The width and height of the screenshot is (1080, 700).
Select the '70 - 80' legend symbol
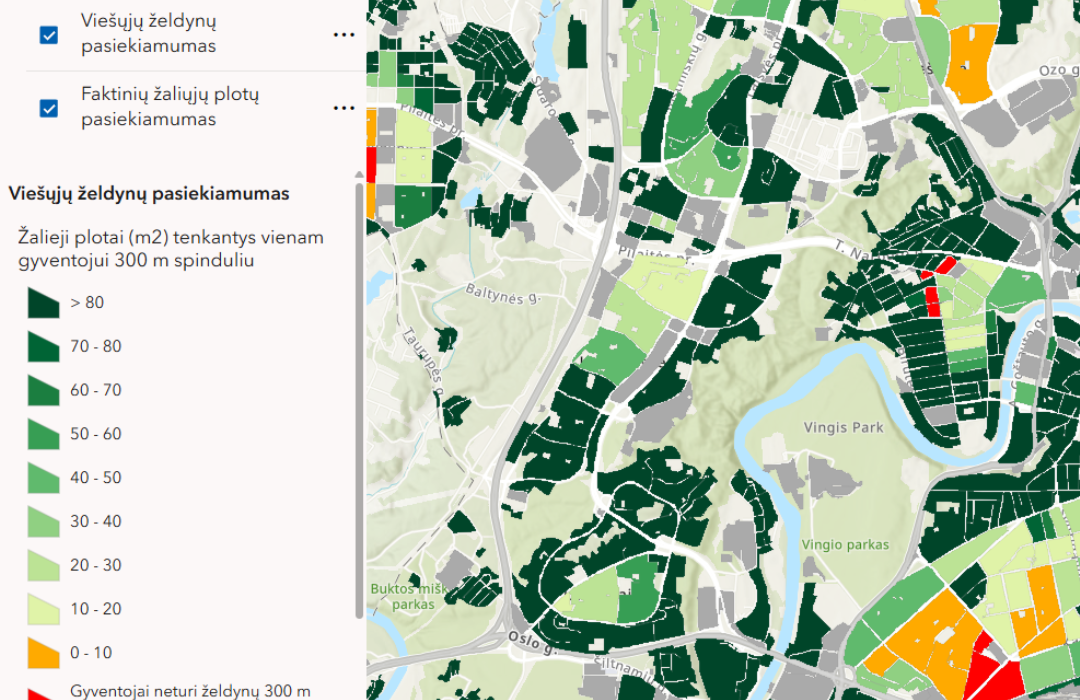point(43,348)
